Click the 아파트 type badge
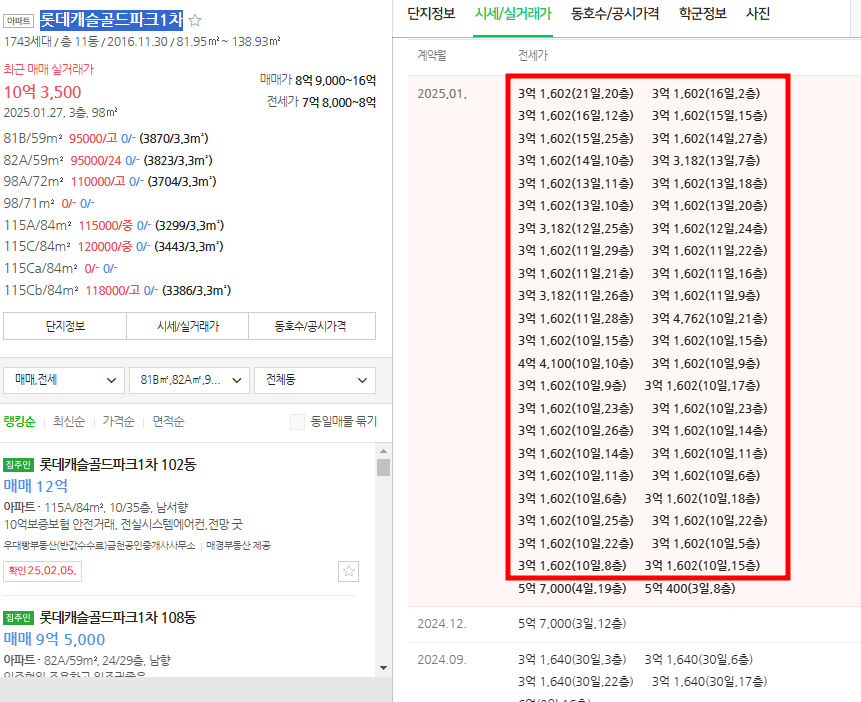This screenshot has width=861, height=702. [19, 21]
